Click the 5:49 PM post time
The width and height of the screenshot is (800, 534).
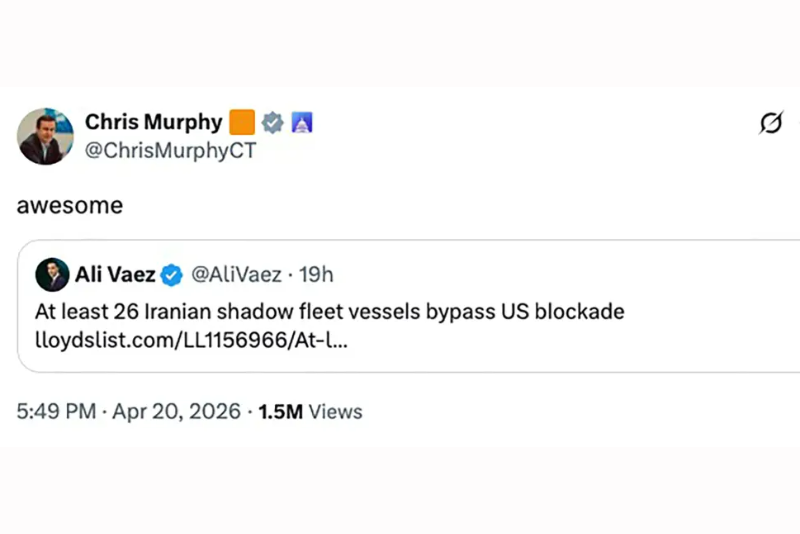[x=56, y=411]
